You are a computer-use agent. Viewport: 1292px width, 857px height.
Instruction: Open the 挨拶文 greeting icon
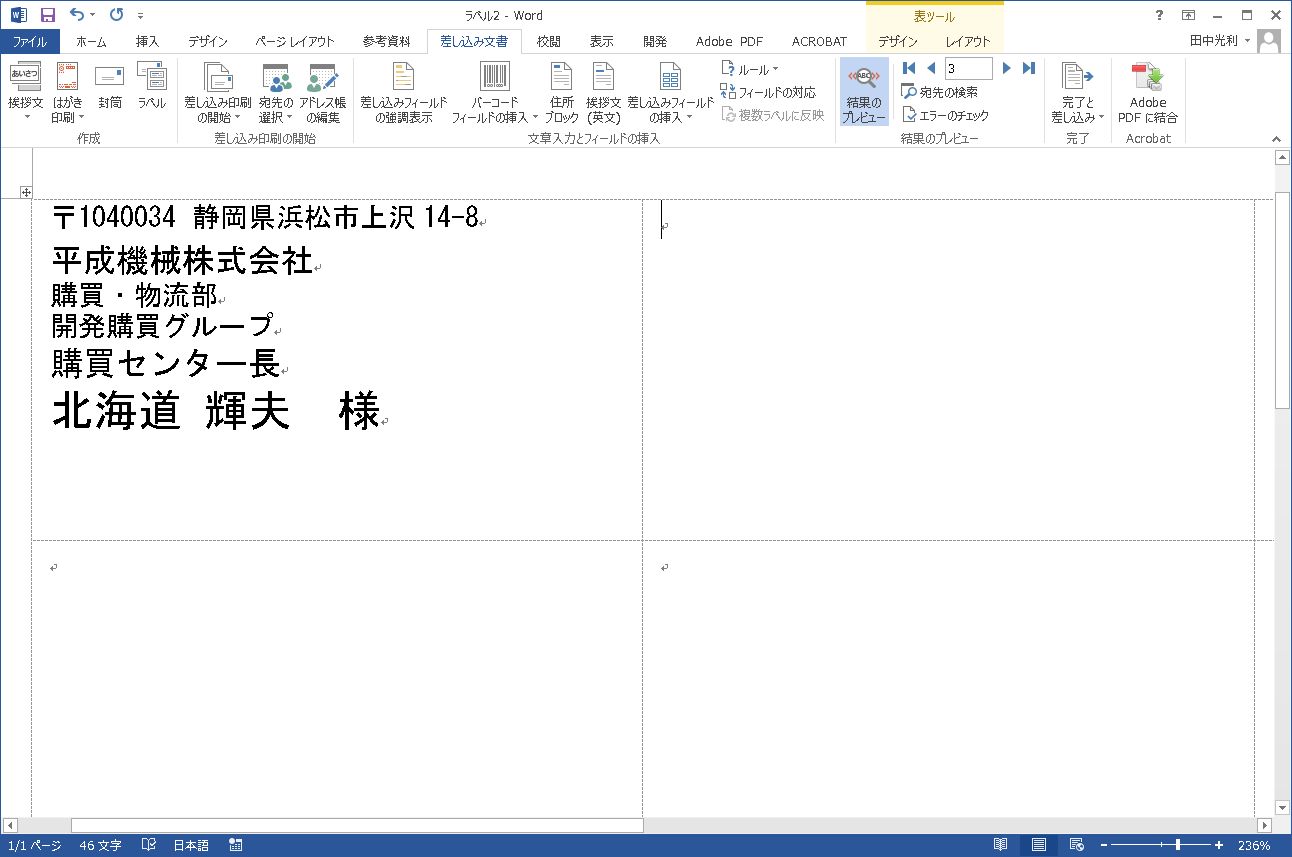(x=26, y=92)
